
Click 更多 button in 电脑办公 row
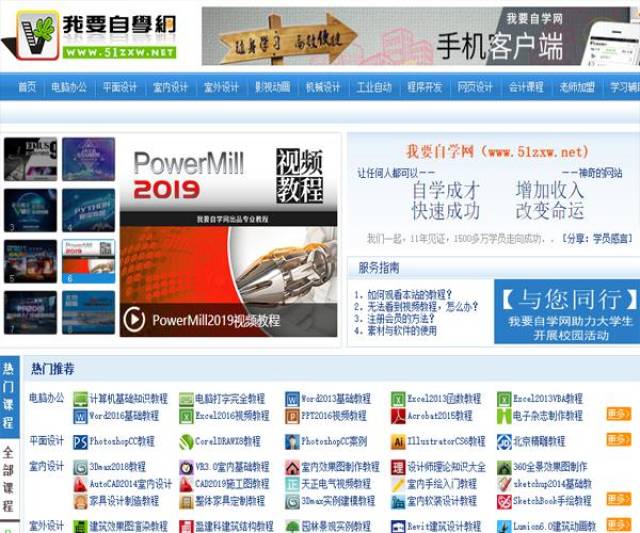(618, 414)
